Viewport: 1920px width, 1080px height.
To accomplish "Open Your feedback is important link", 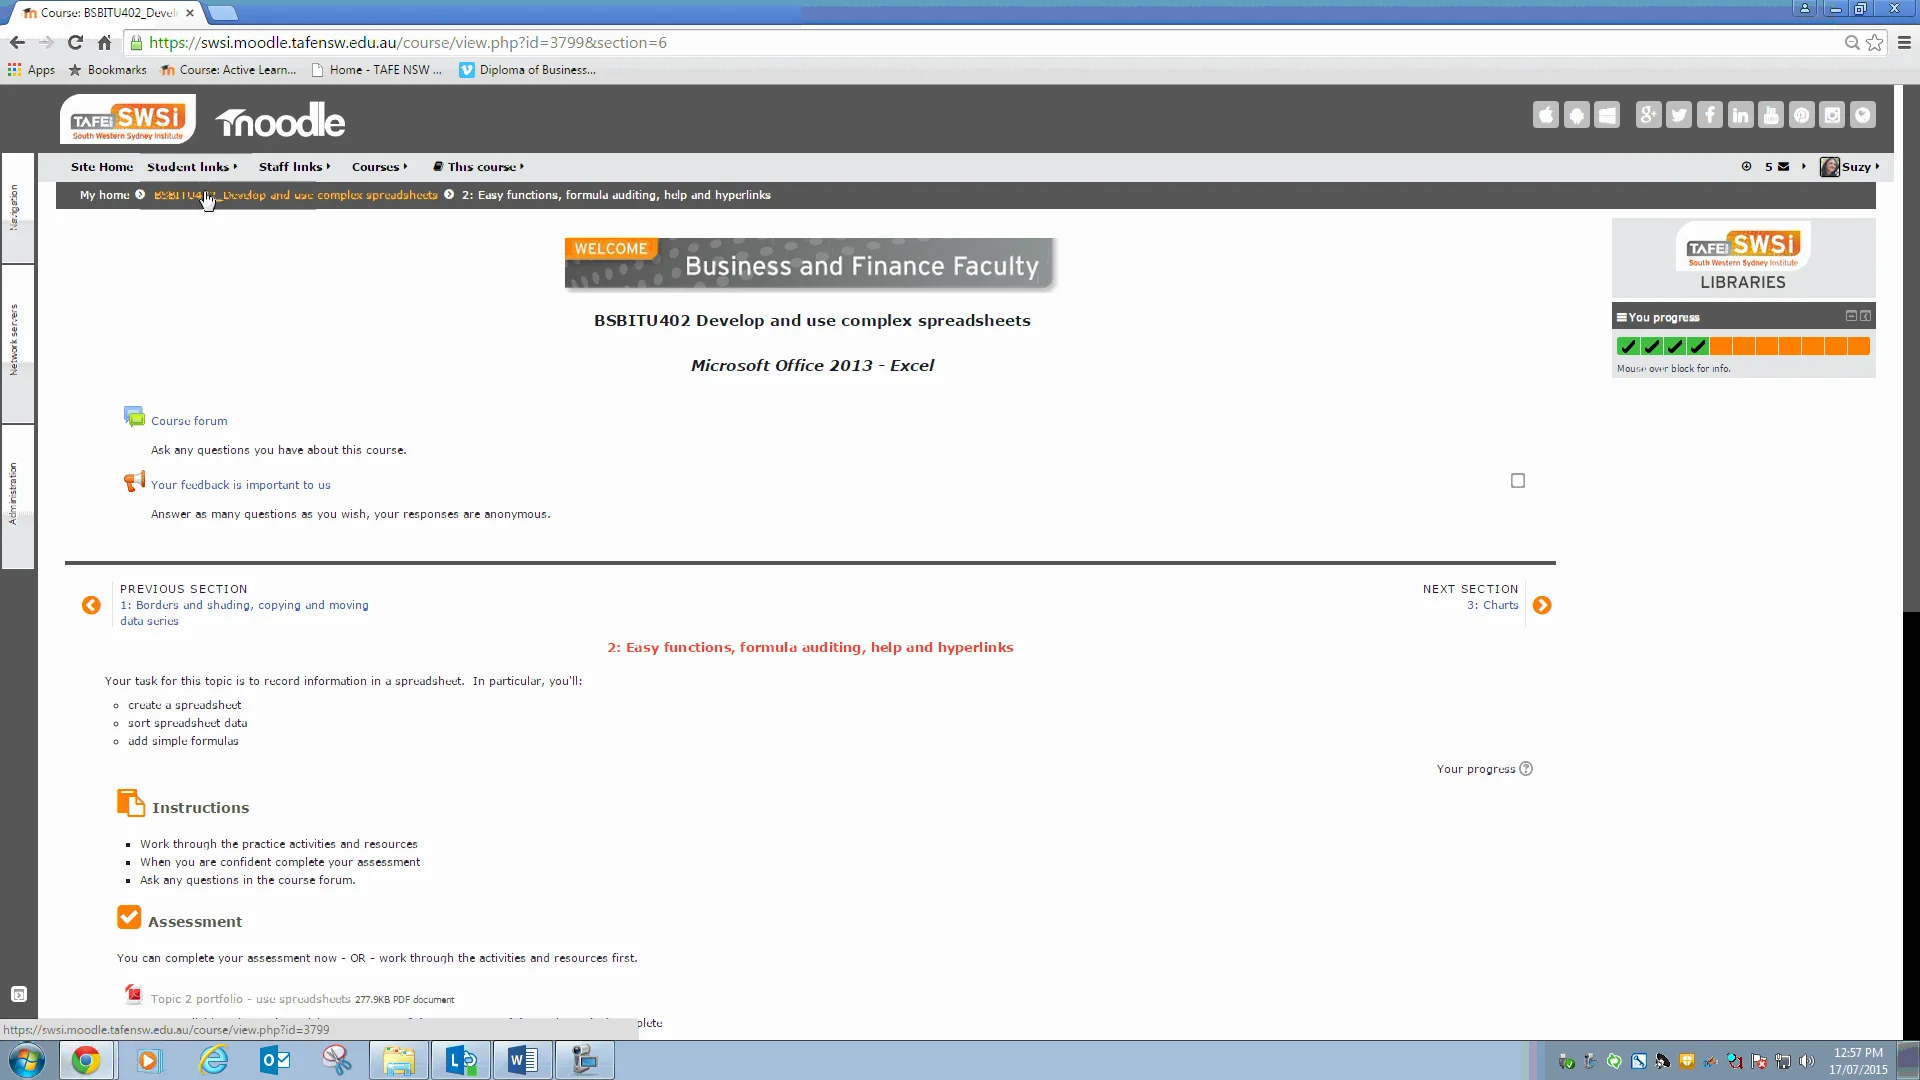I will point(241,485).
